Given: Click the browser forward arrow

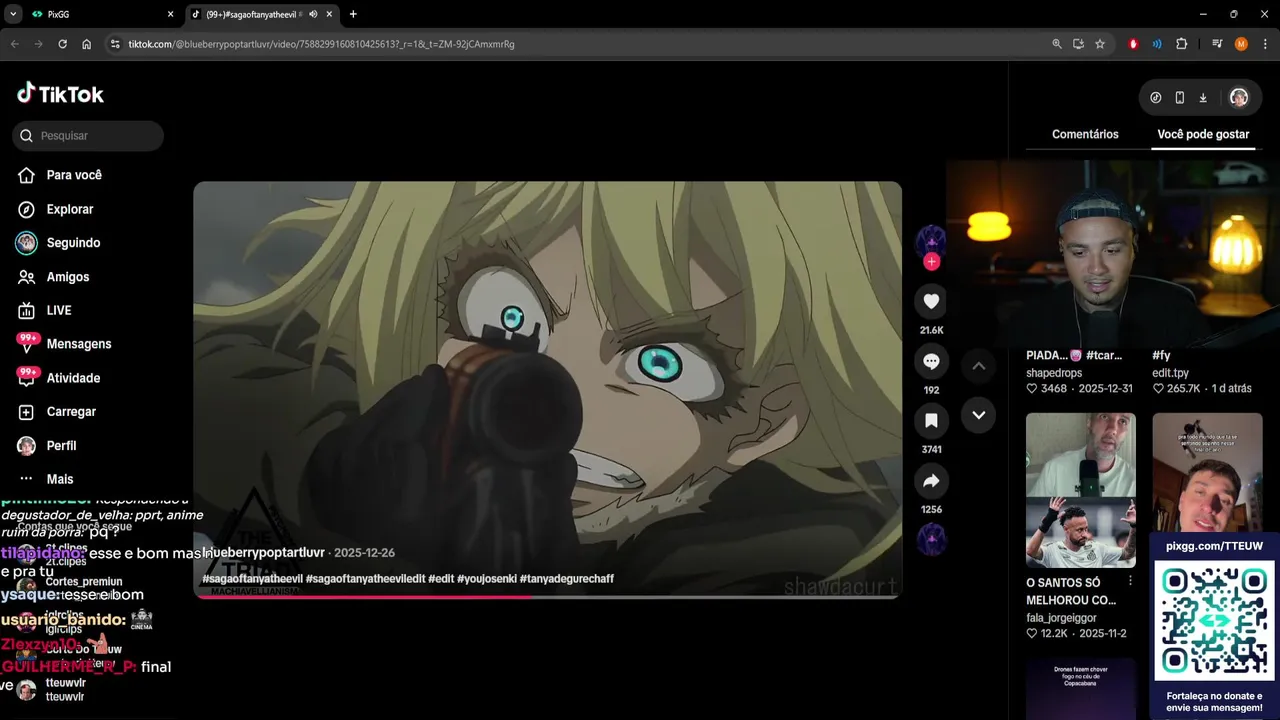Looking at the screenshot, I should click(x=38, y=44).
